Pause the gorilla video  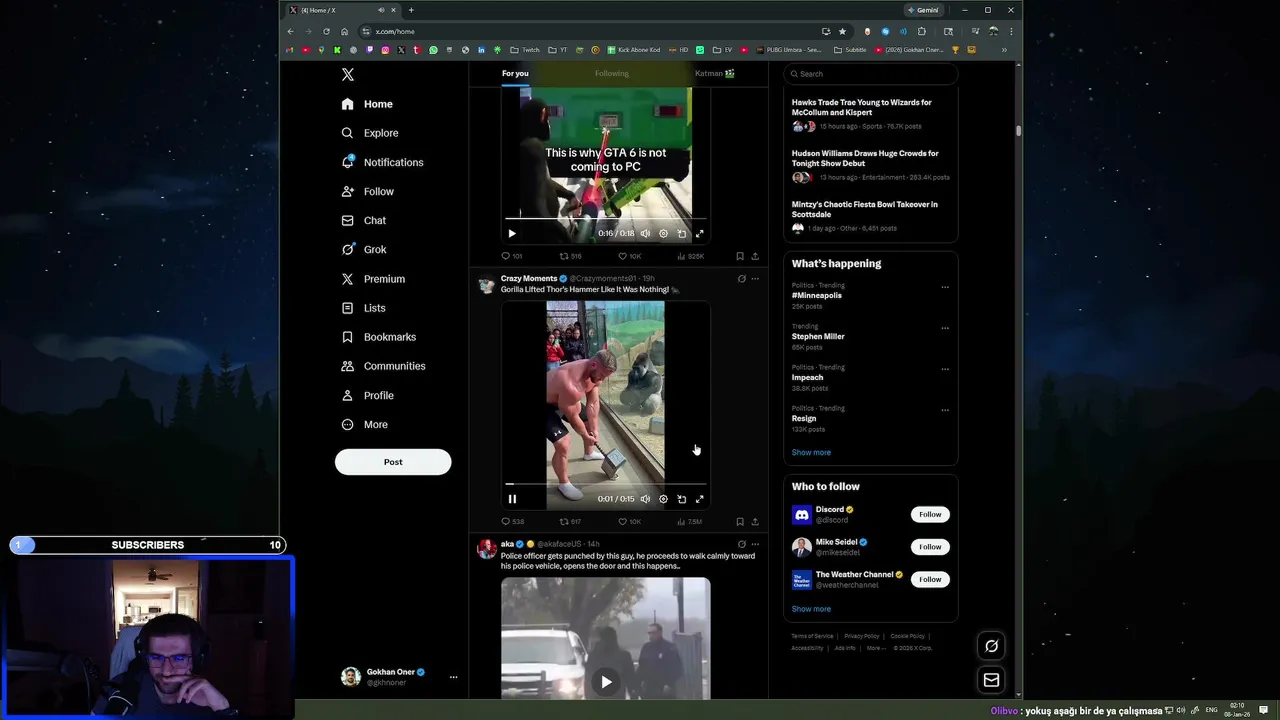tap(512, 499)
